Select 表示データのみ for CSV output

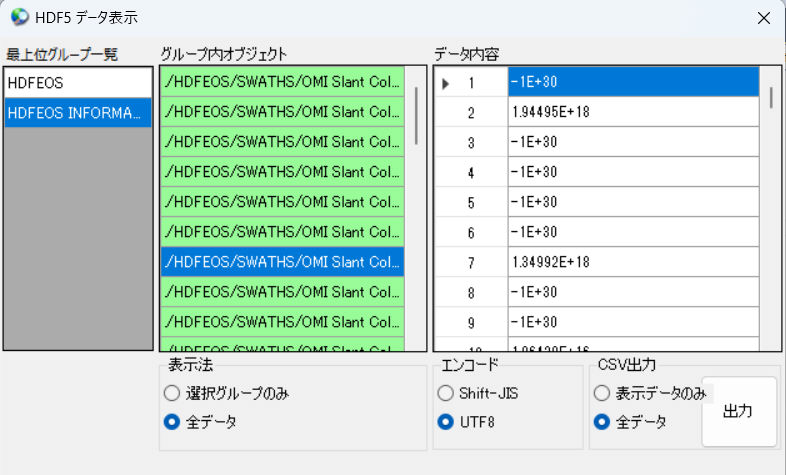(x=602, y=394)
